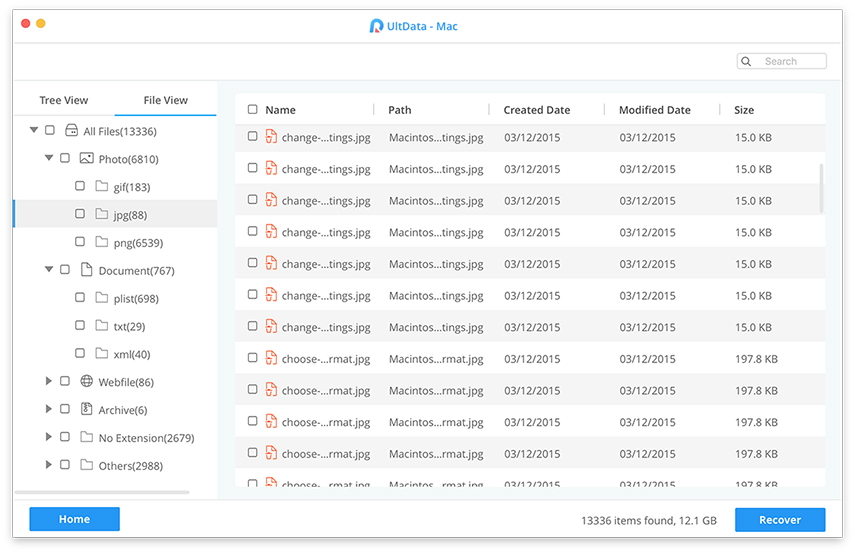Click the txt folder icon

(101, 325)
